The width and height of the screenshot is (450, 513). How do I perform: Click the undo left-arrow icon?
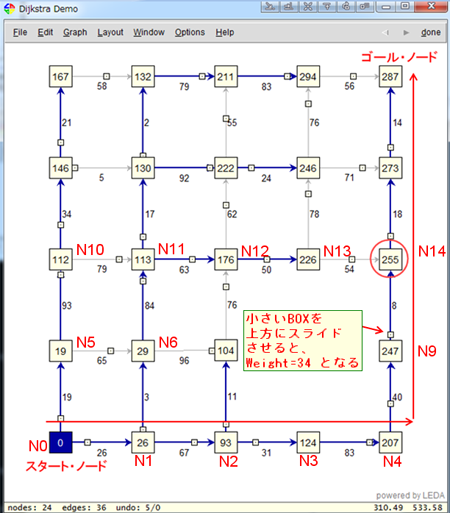386,32
